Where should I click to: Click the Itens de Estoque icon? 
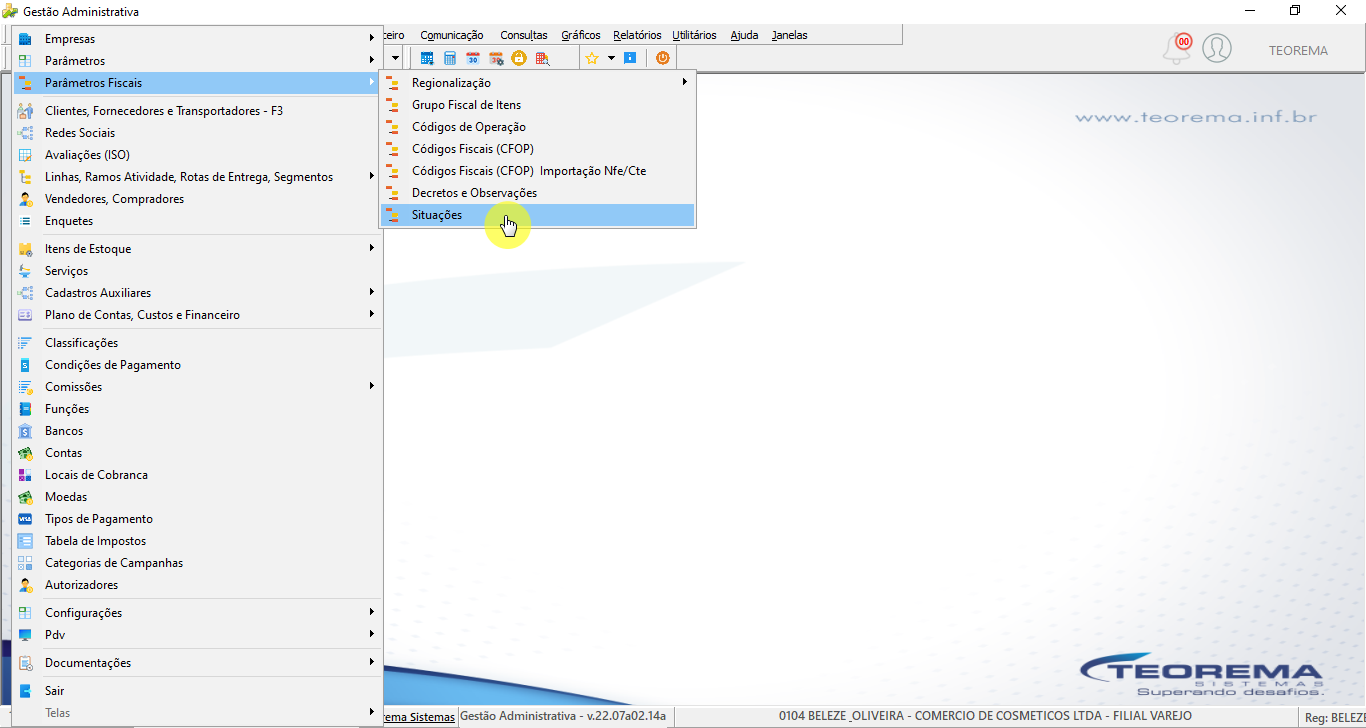(25, 249)
